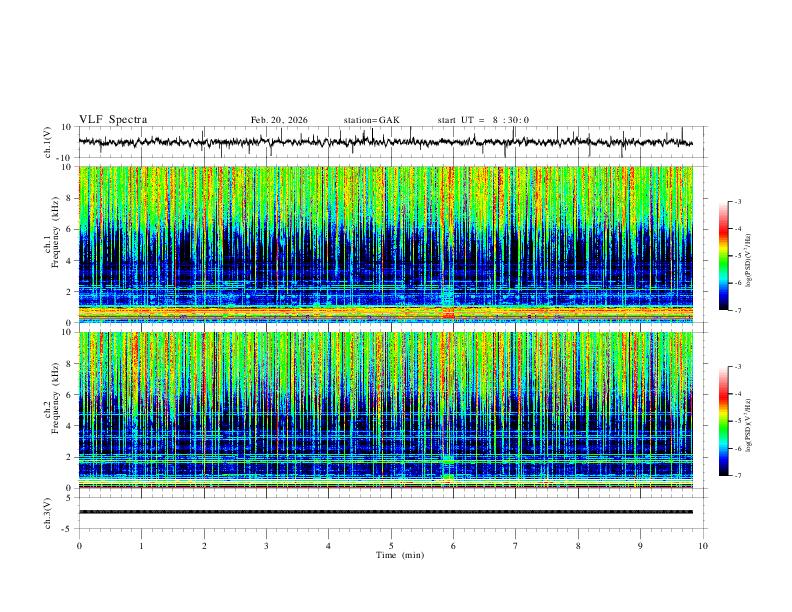This screenshot has height=612, width=792.
Task: Click the ch.2 "Frequency (kHz)" axis label
Action: [x=55, y=398]
